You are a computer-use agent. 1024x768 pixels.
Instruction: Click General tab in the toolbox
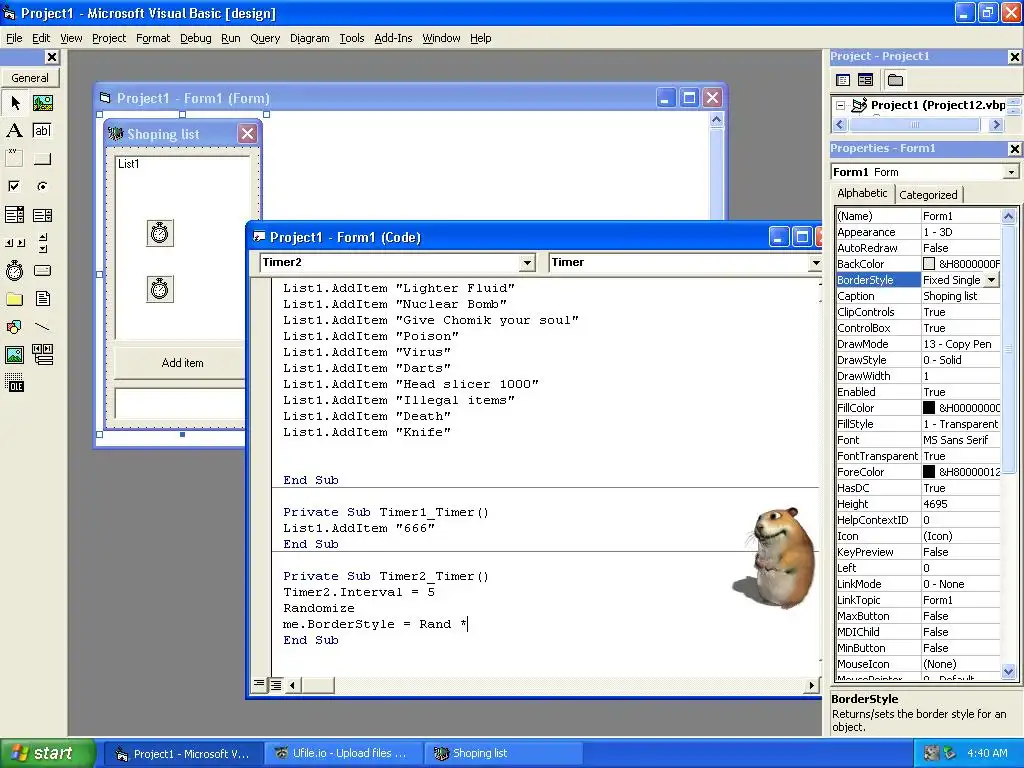pos(30,78)
